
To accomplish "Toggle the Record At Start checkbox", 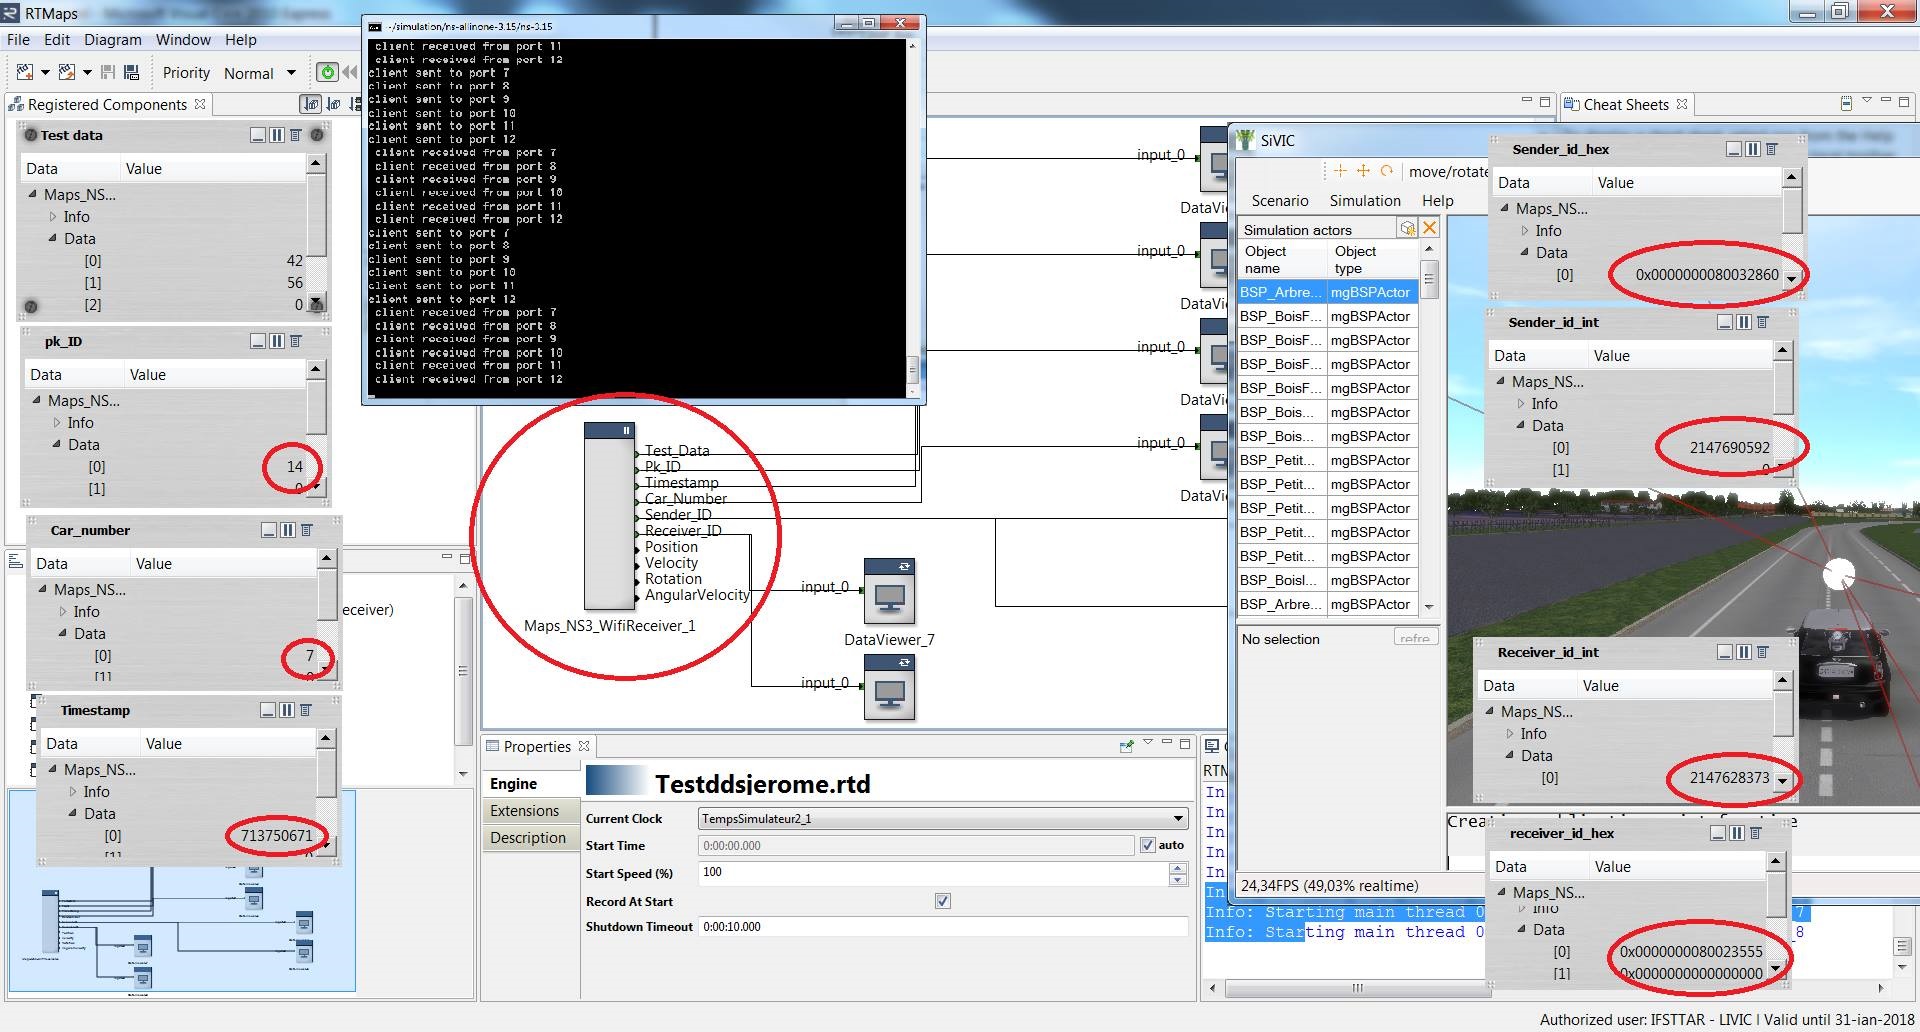I will (942, 901).
